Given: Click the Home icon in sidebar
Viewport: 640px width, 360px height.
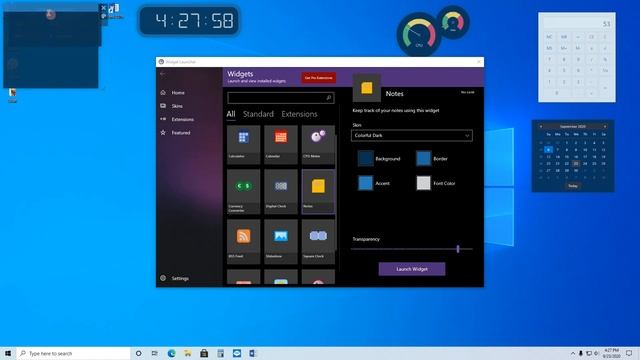Looking at the screenshot, I should [163, 93].
